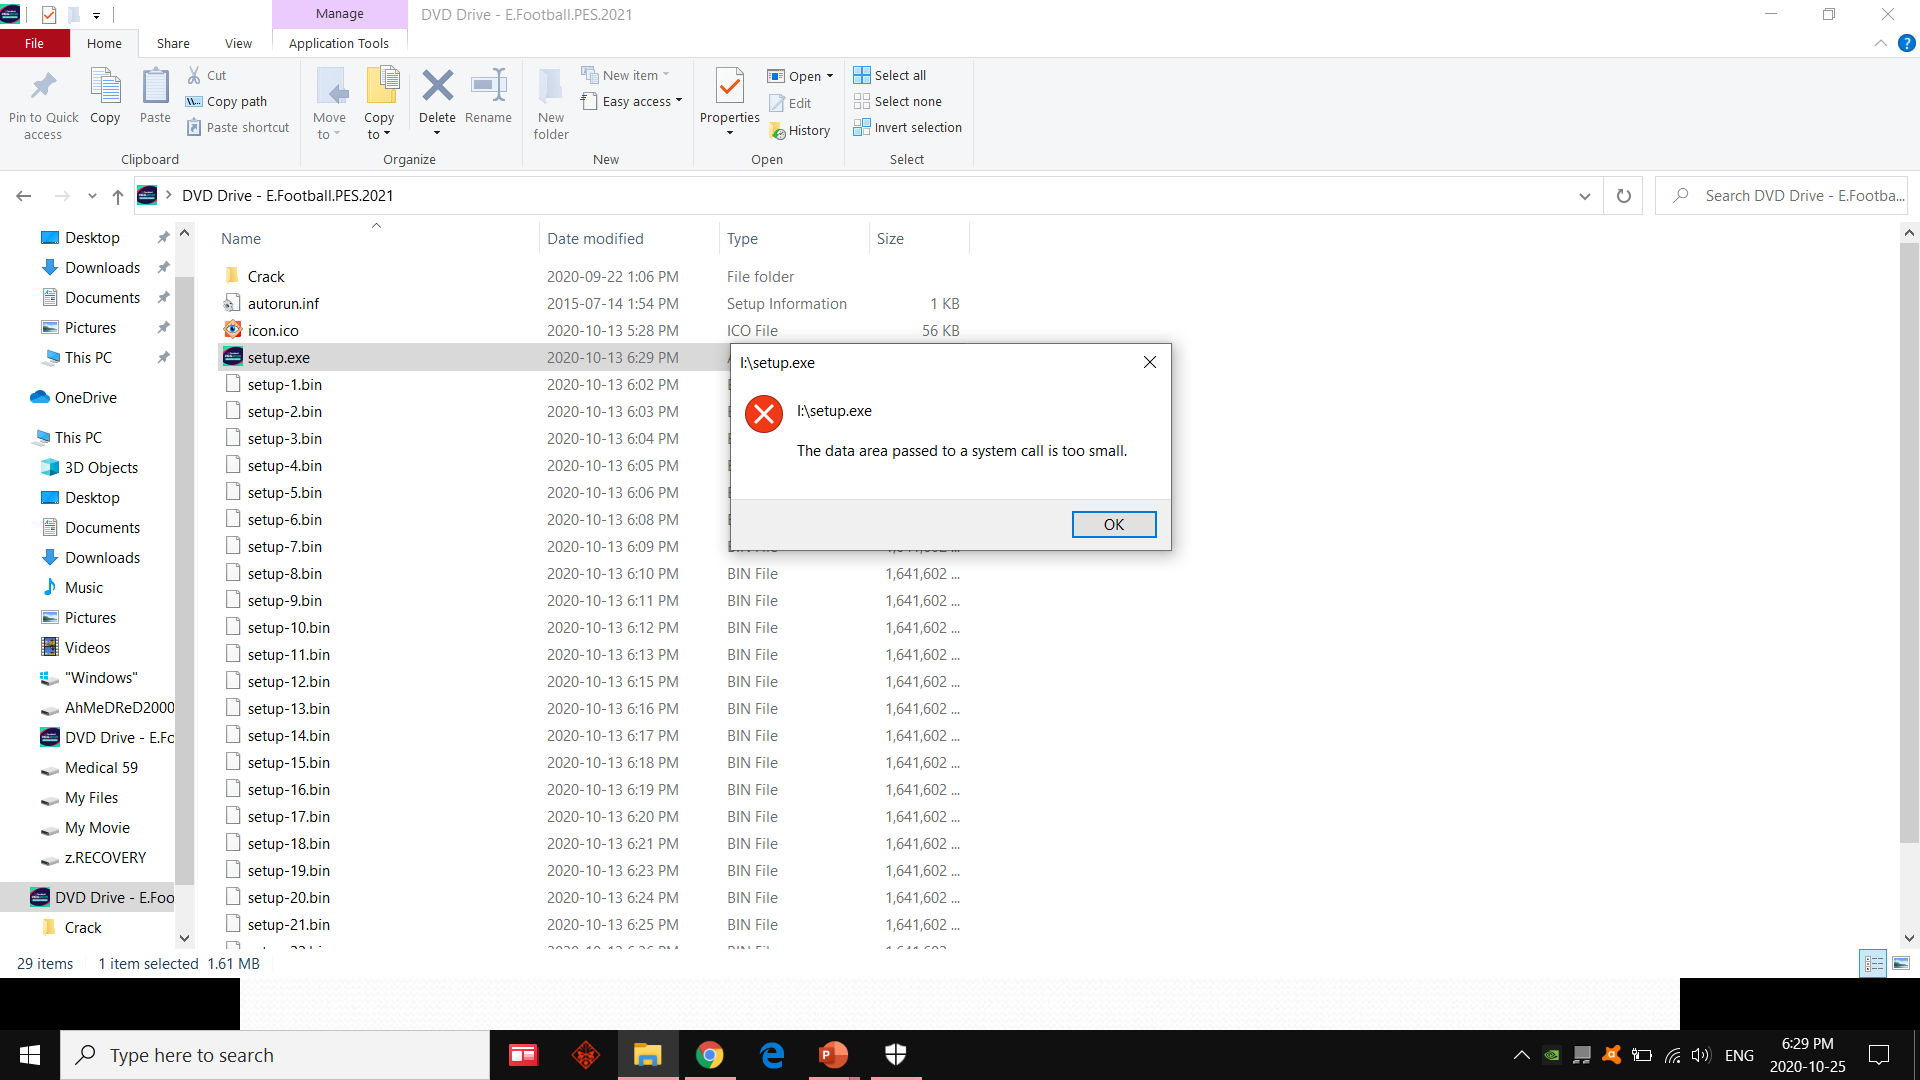This screenshot has width=1920, height=1080.
Task: Click the Up one level arrow
Action: coord(118,196)
